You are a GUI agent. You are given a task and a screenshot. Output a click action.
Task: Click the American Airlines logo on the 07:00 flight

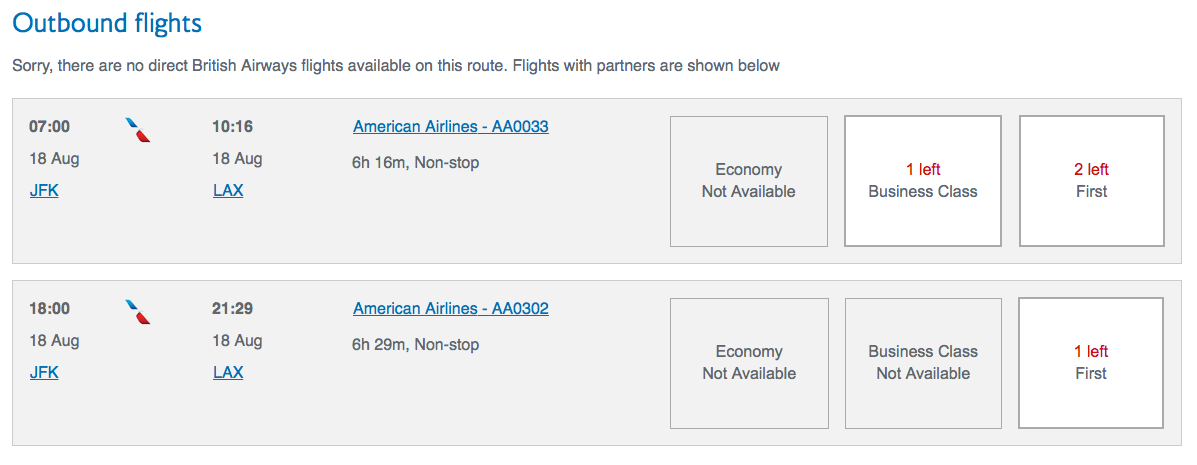click(138, 129)
